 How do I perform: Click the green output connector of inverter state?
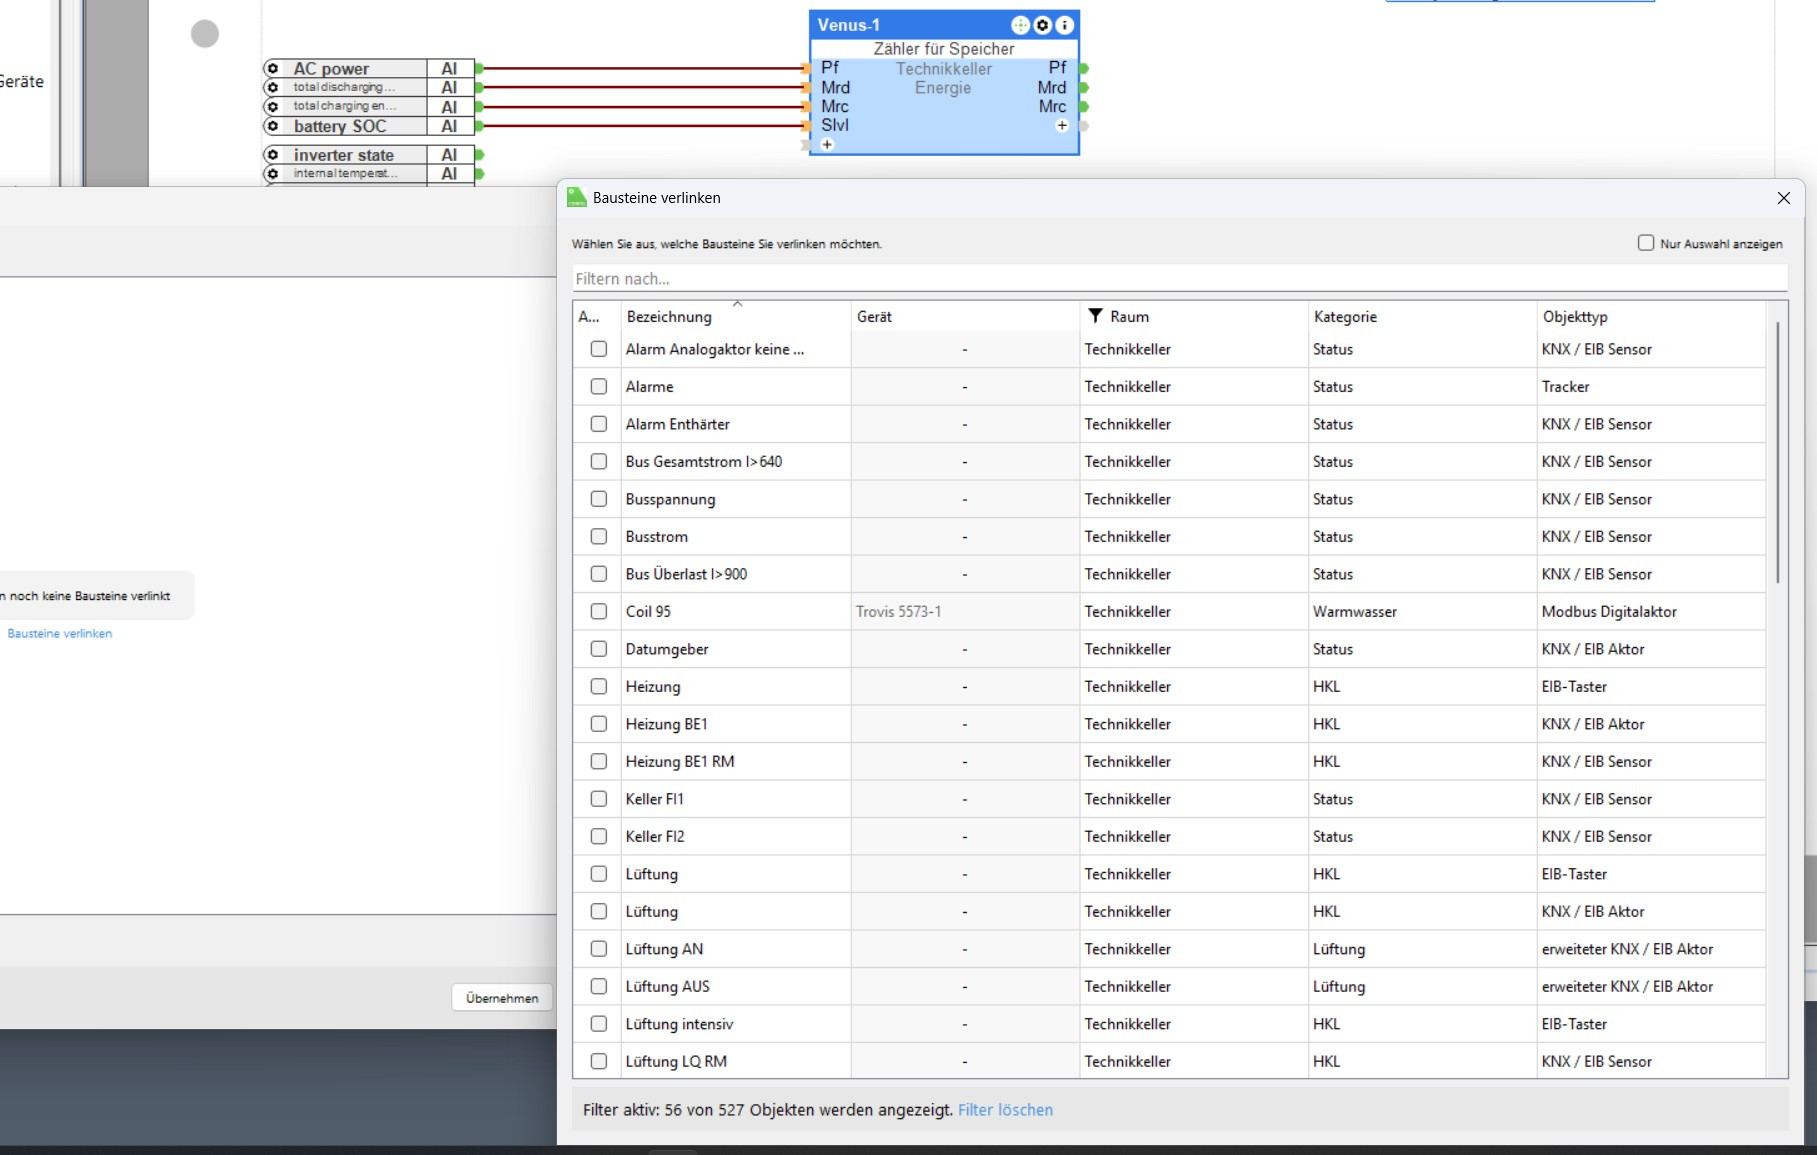[x=479, y=155]
